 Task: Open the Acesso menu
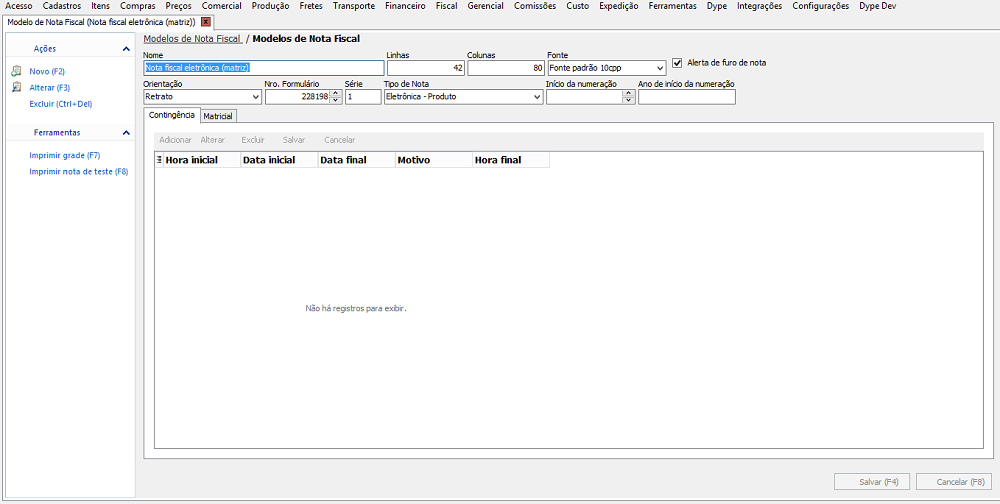[18, 6]
